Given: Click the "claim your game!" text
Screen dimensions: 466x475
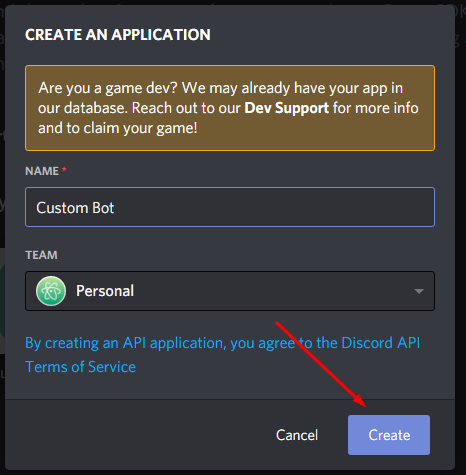Looking at the screenshot, I should click(143, 128).
